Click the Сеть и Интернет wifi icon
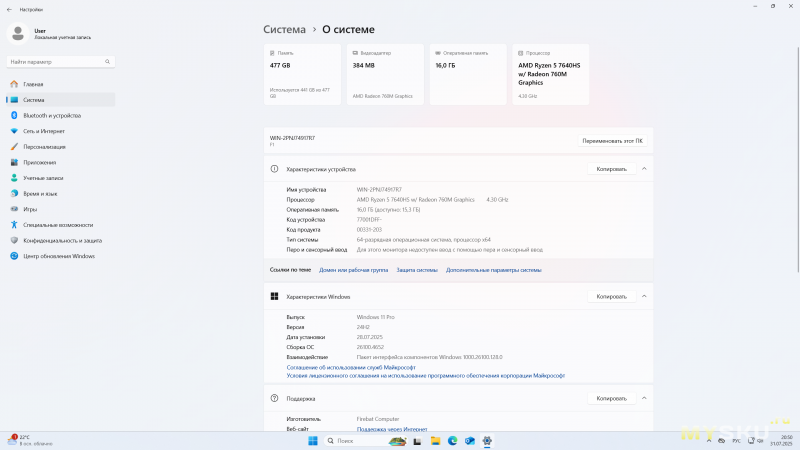800x450 pixels. [14, 131]
